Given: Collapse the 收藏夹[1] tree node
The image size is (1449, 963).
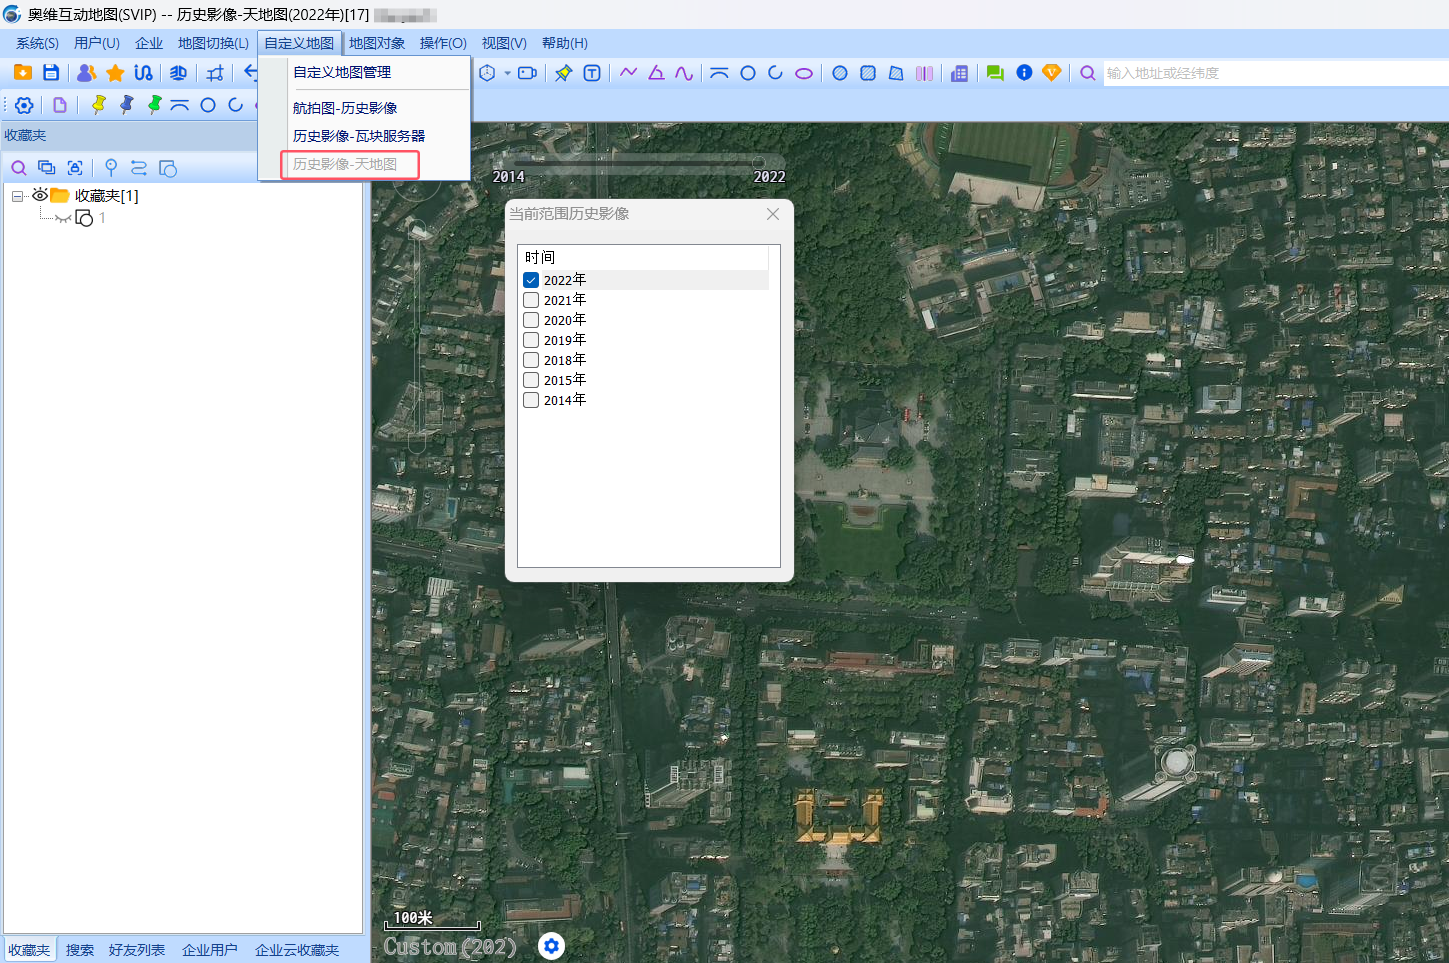Looking at the screenshot, I should click(x=17, y=196).
